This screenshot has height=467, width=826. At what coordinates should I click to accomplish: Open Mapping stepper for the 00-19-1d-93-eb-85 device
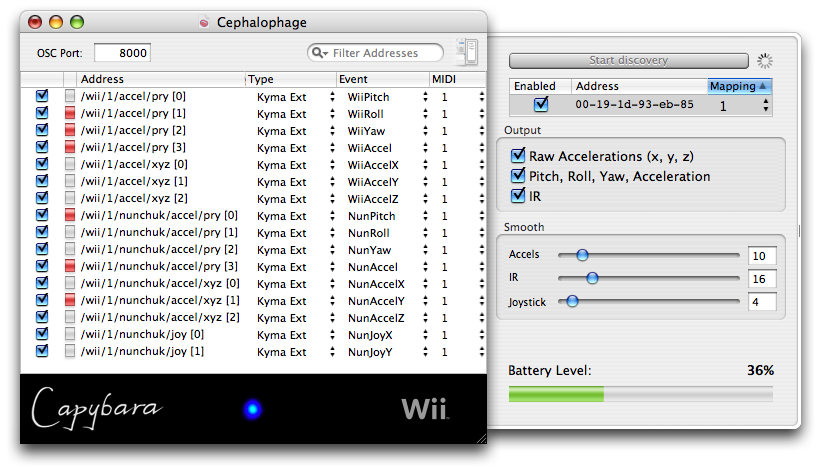click(765, 105)
